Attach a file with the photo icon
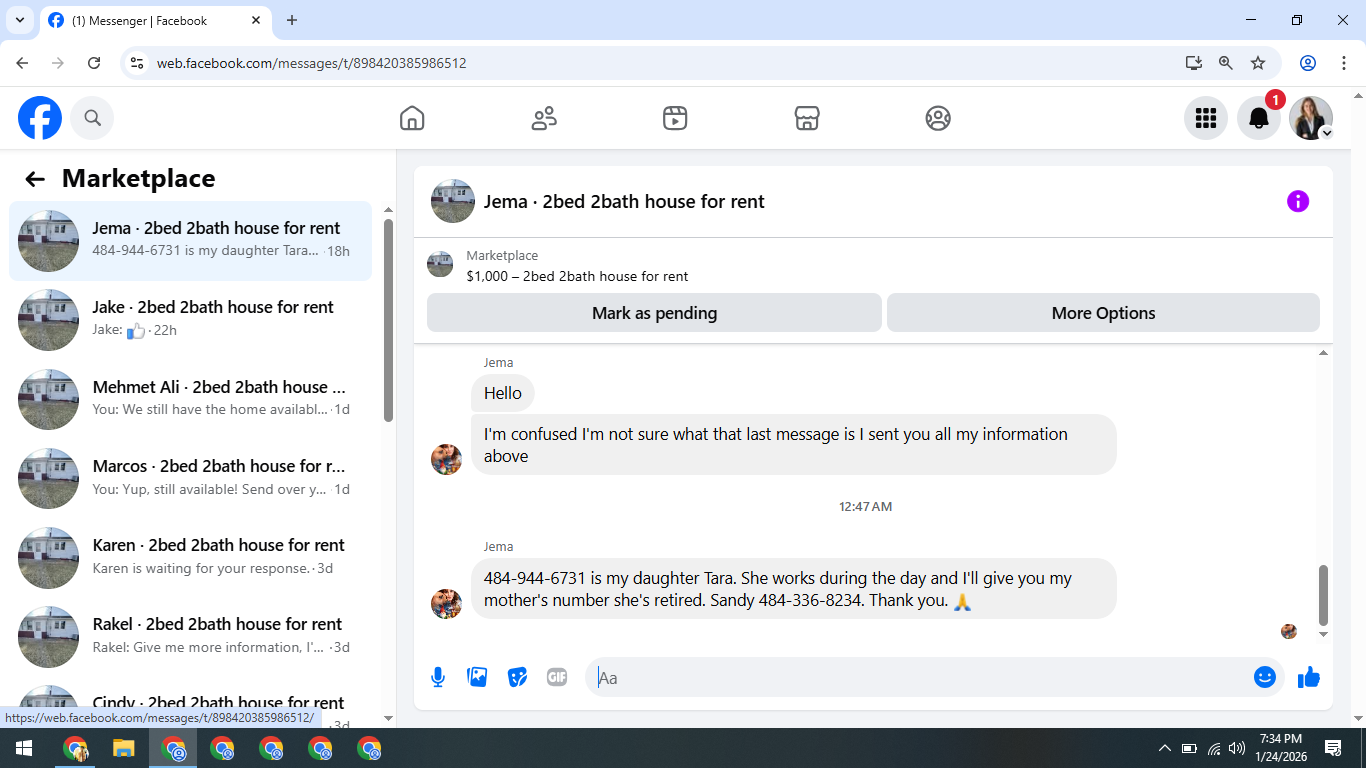 (478, 677)
